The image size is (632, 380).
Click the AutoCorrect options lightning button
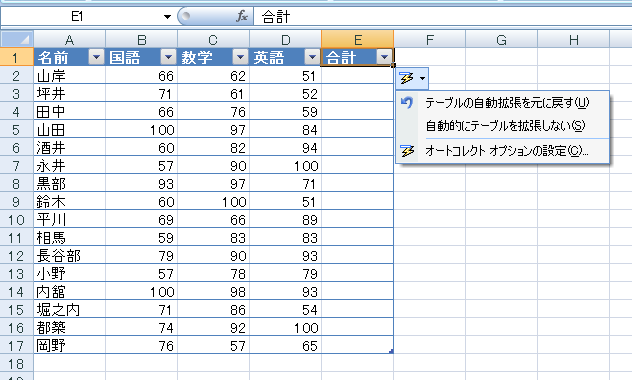(412, 78)
